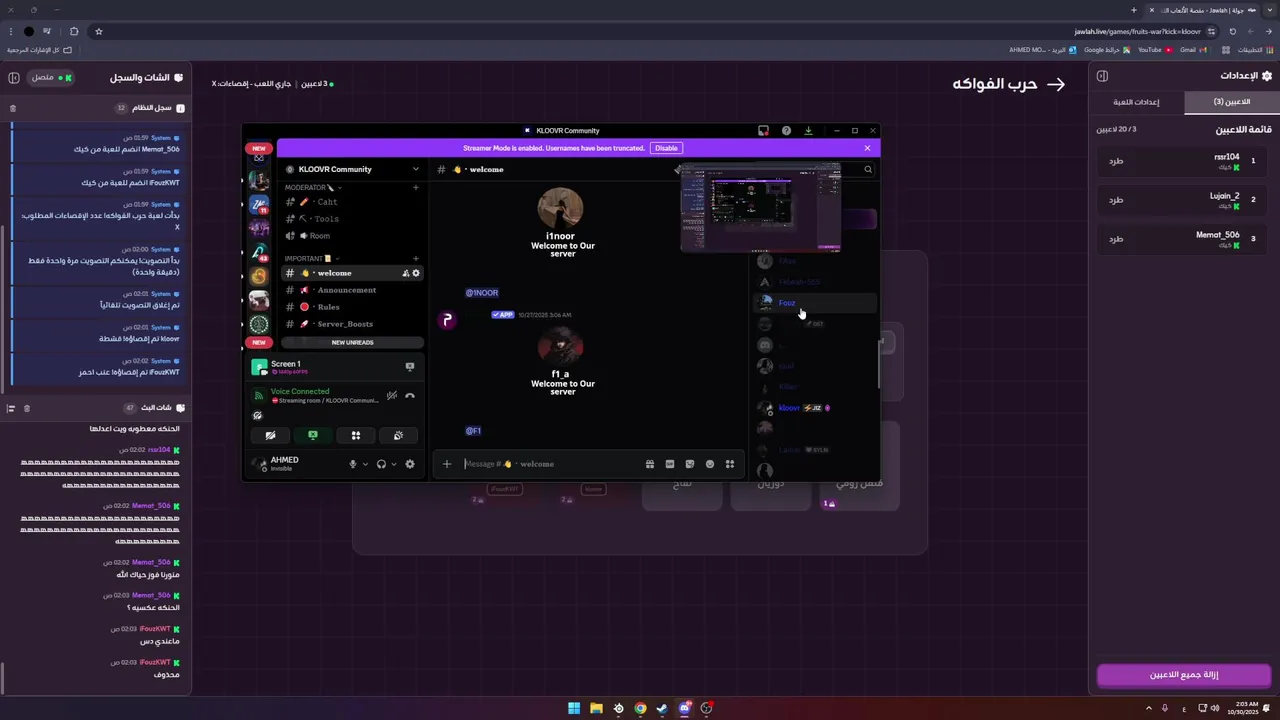
Task: Open the microphone input options arrow
Action: (x=364, y=464)
